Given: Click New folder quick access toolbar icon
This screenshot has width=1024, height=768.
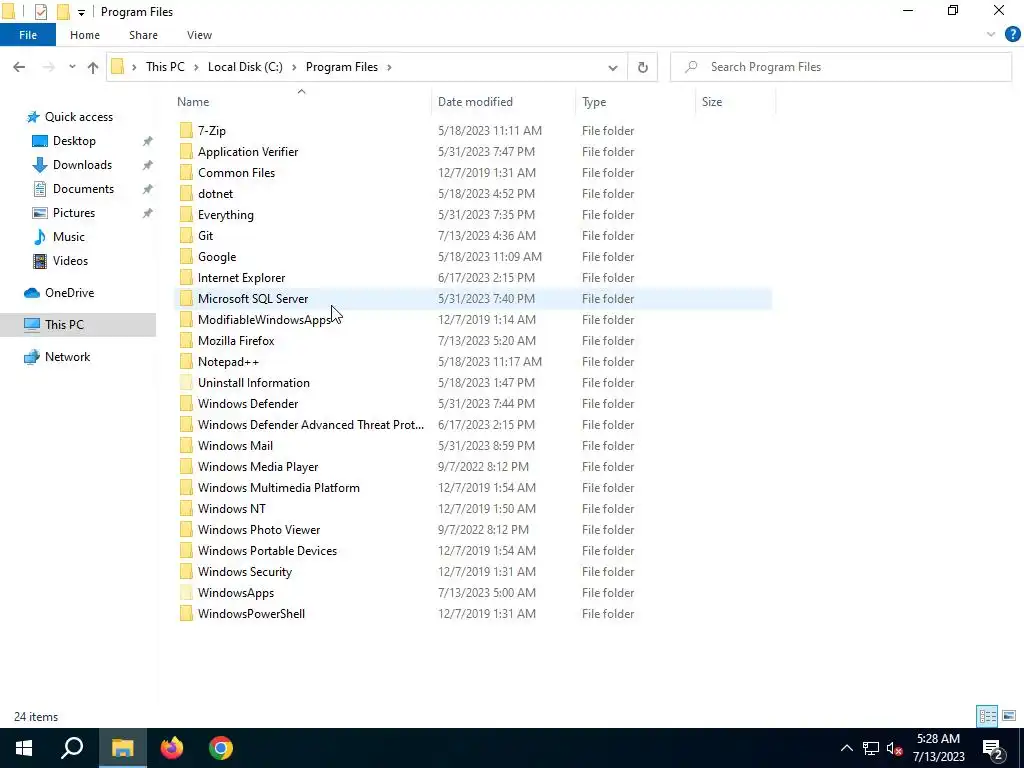Looking at the screenshot, I should [x=63, y=12].
